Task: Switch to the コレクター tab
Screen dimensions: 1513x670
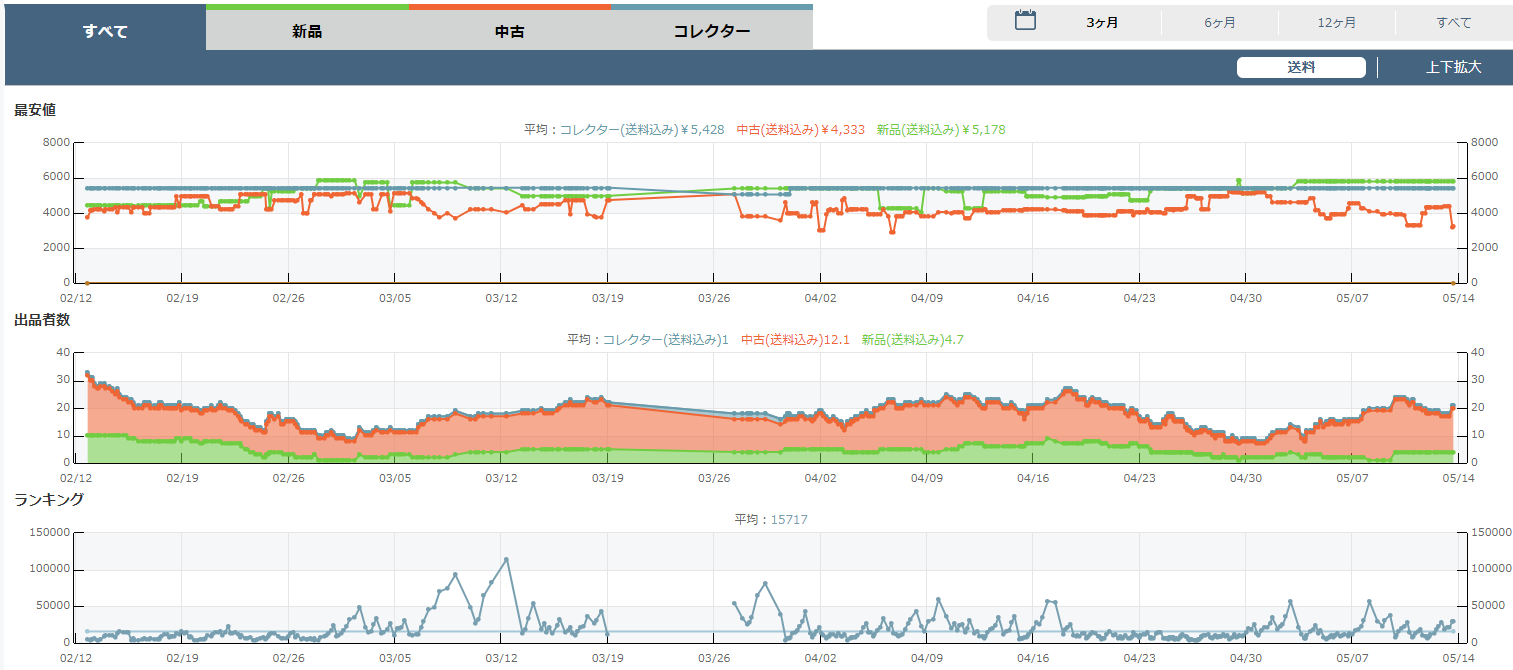Action: pos(711,31)
